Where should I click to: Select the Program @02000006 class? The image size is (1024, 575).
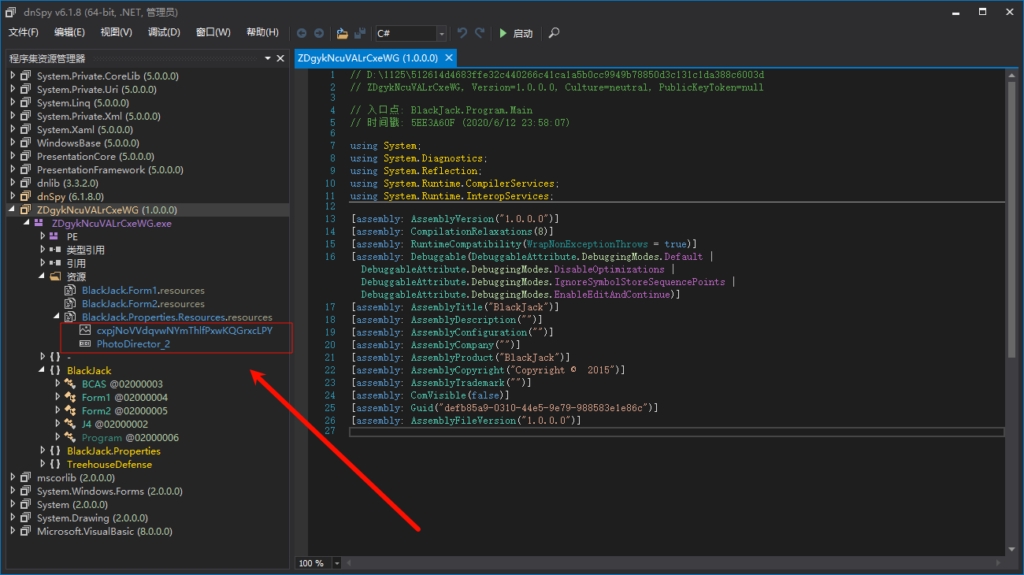130,438
